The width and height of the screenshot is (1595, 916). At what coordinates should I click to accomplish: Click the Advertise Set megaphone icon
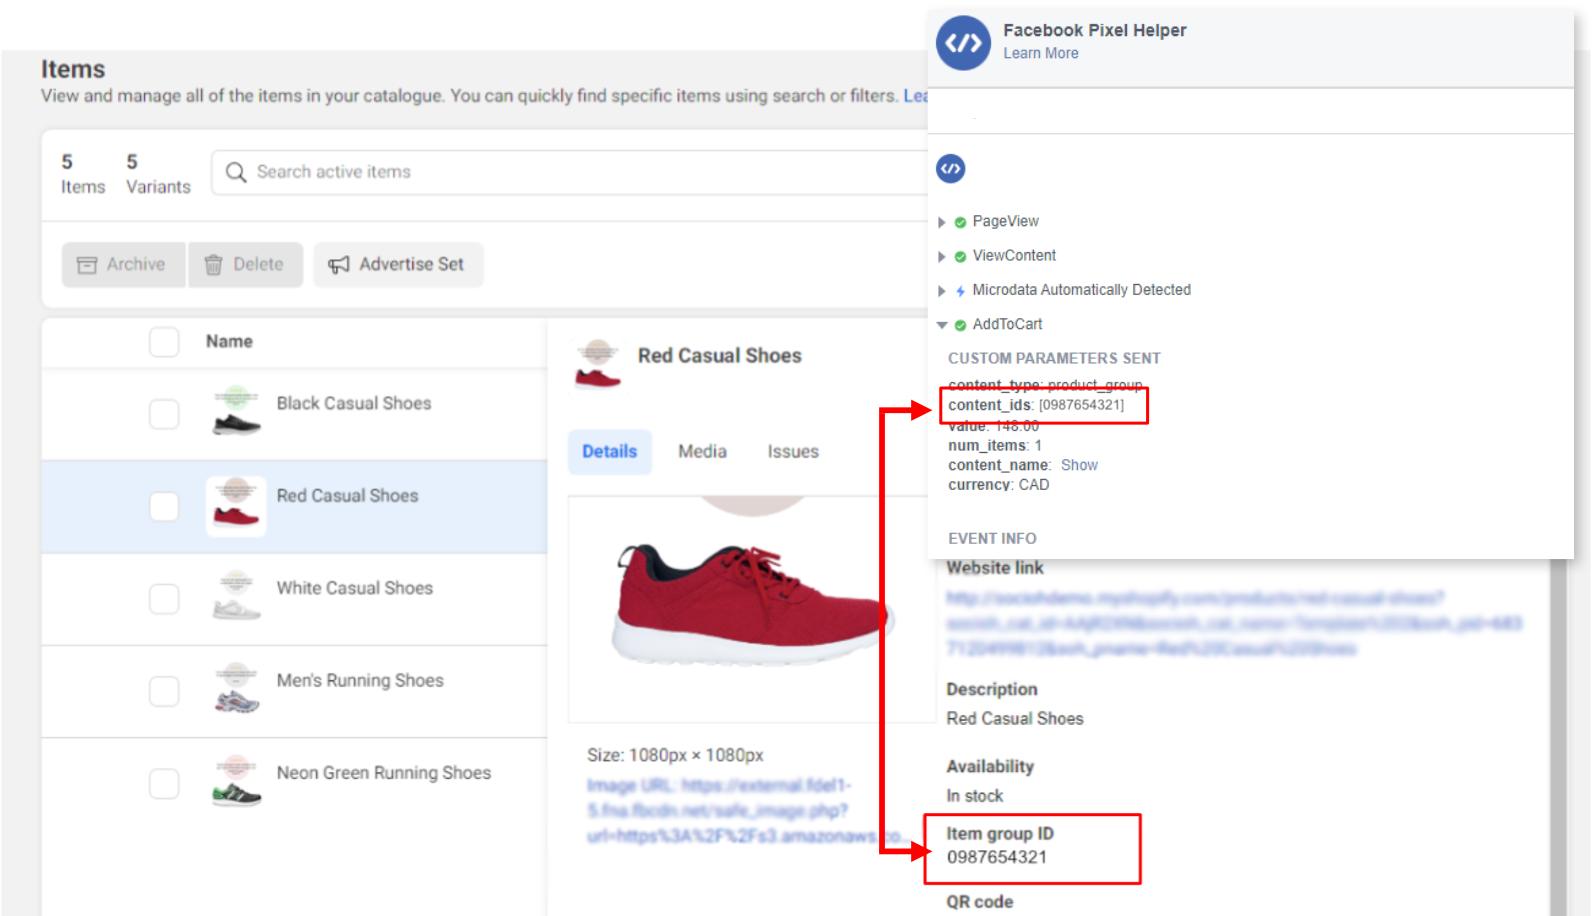coord(339,265)
